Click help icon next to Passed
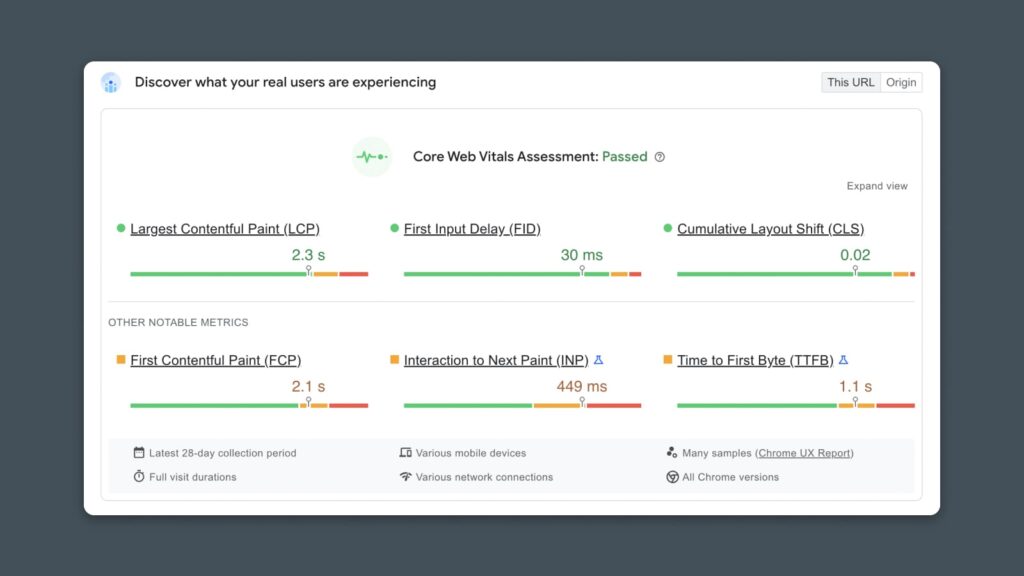Screen dimensions: 1024x576 [x=659, y=157]
